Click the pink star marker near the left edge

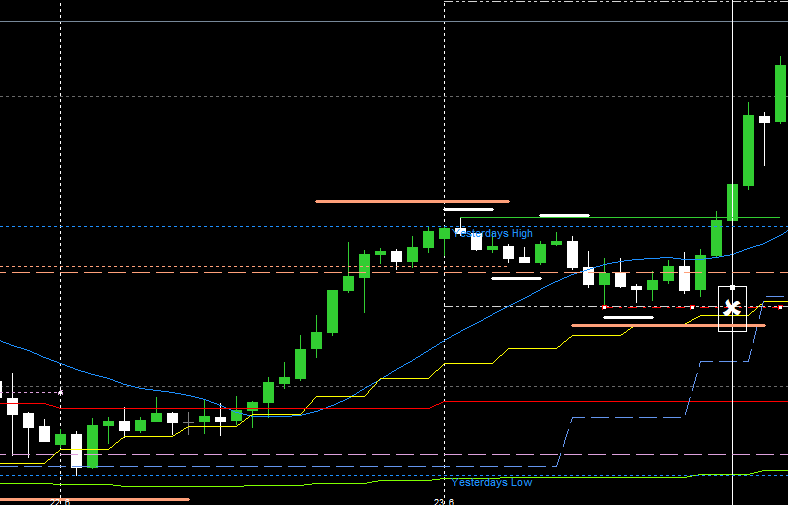point(60,392)
